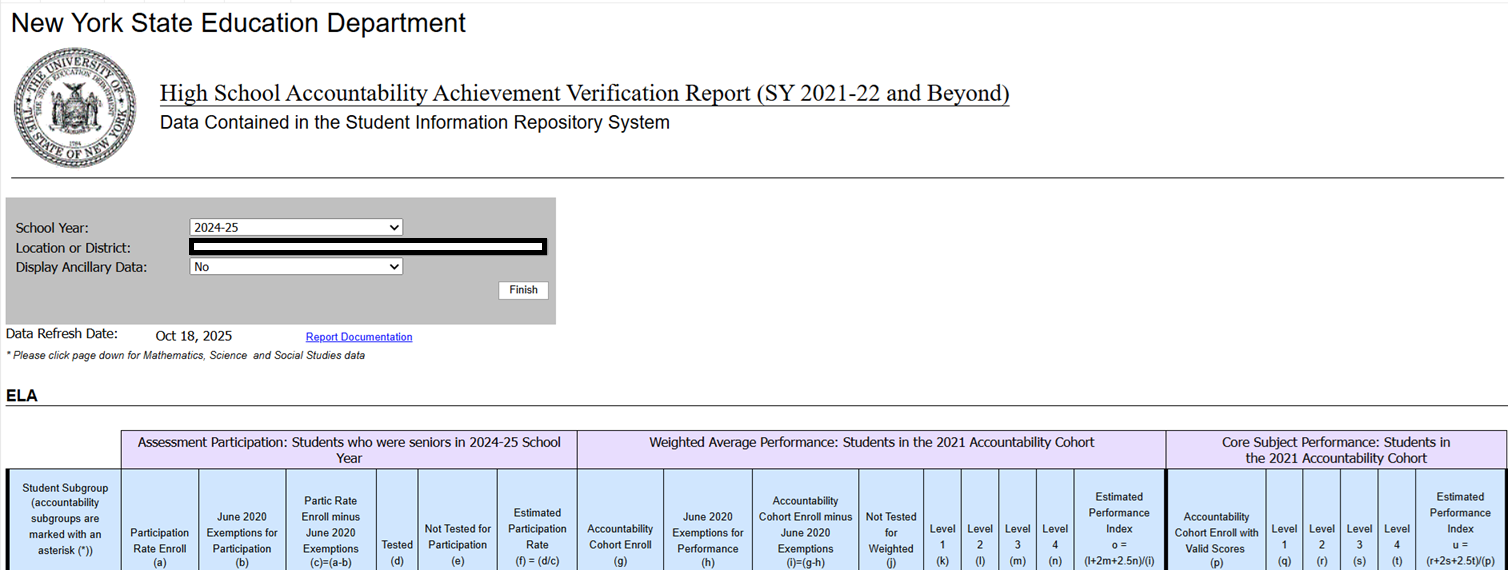The image size is (1508, 570).
Task: Select the Core Subject Performance header cell
Action: [x=1336, y=450]
